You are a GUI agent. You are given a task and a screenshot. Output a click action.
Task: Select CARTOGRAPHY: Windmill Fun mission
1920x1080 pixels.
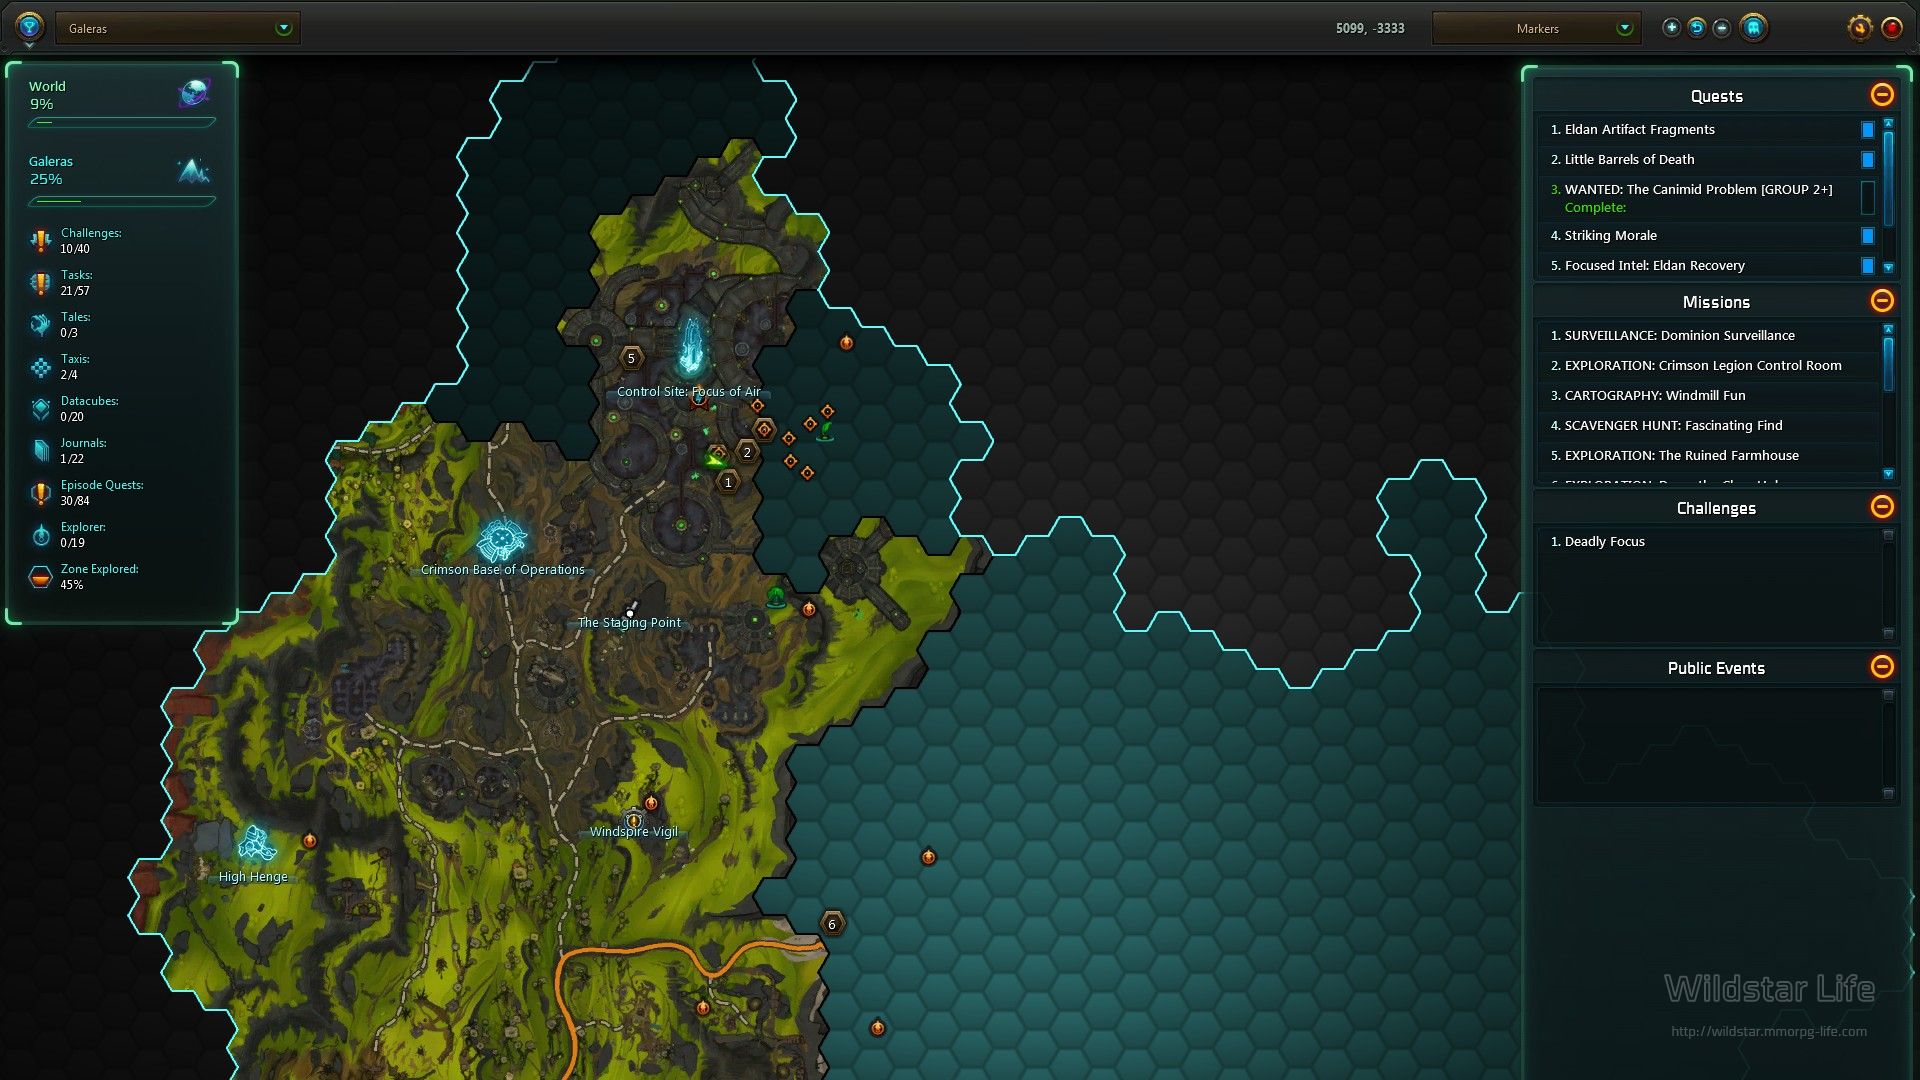point(1707,396)
